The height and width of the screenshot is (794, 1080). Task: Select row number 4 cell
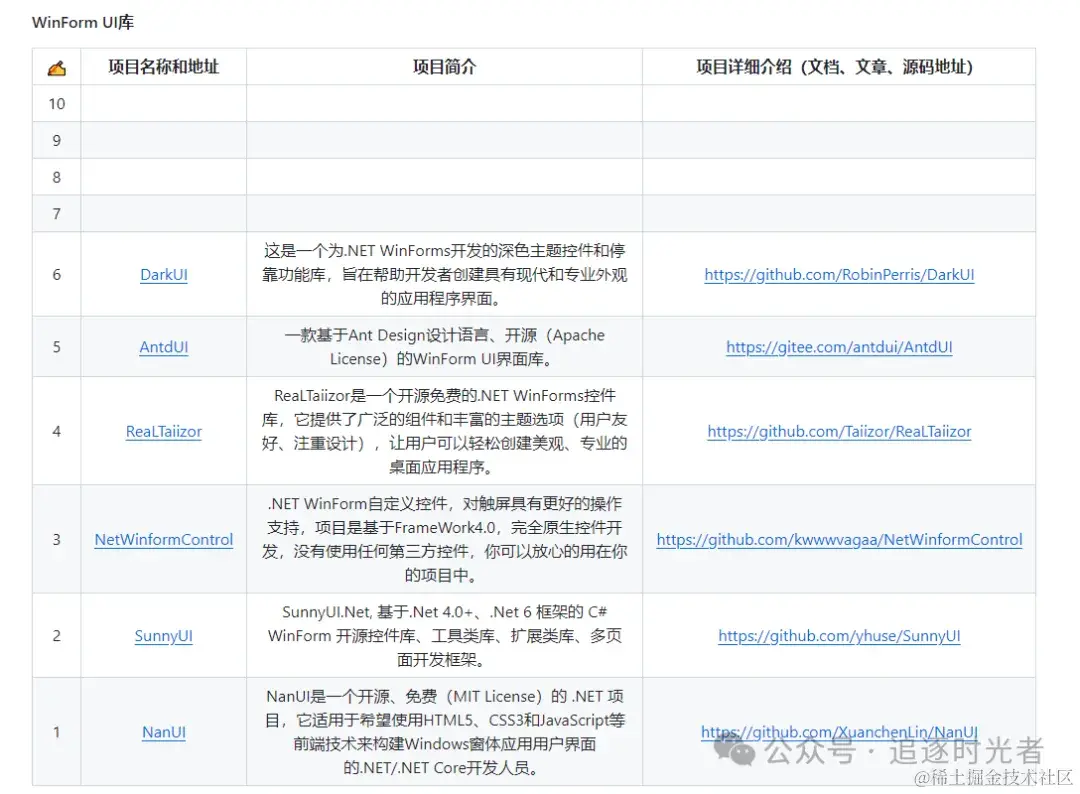56,432
